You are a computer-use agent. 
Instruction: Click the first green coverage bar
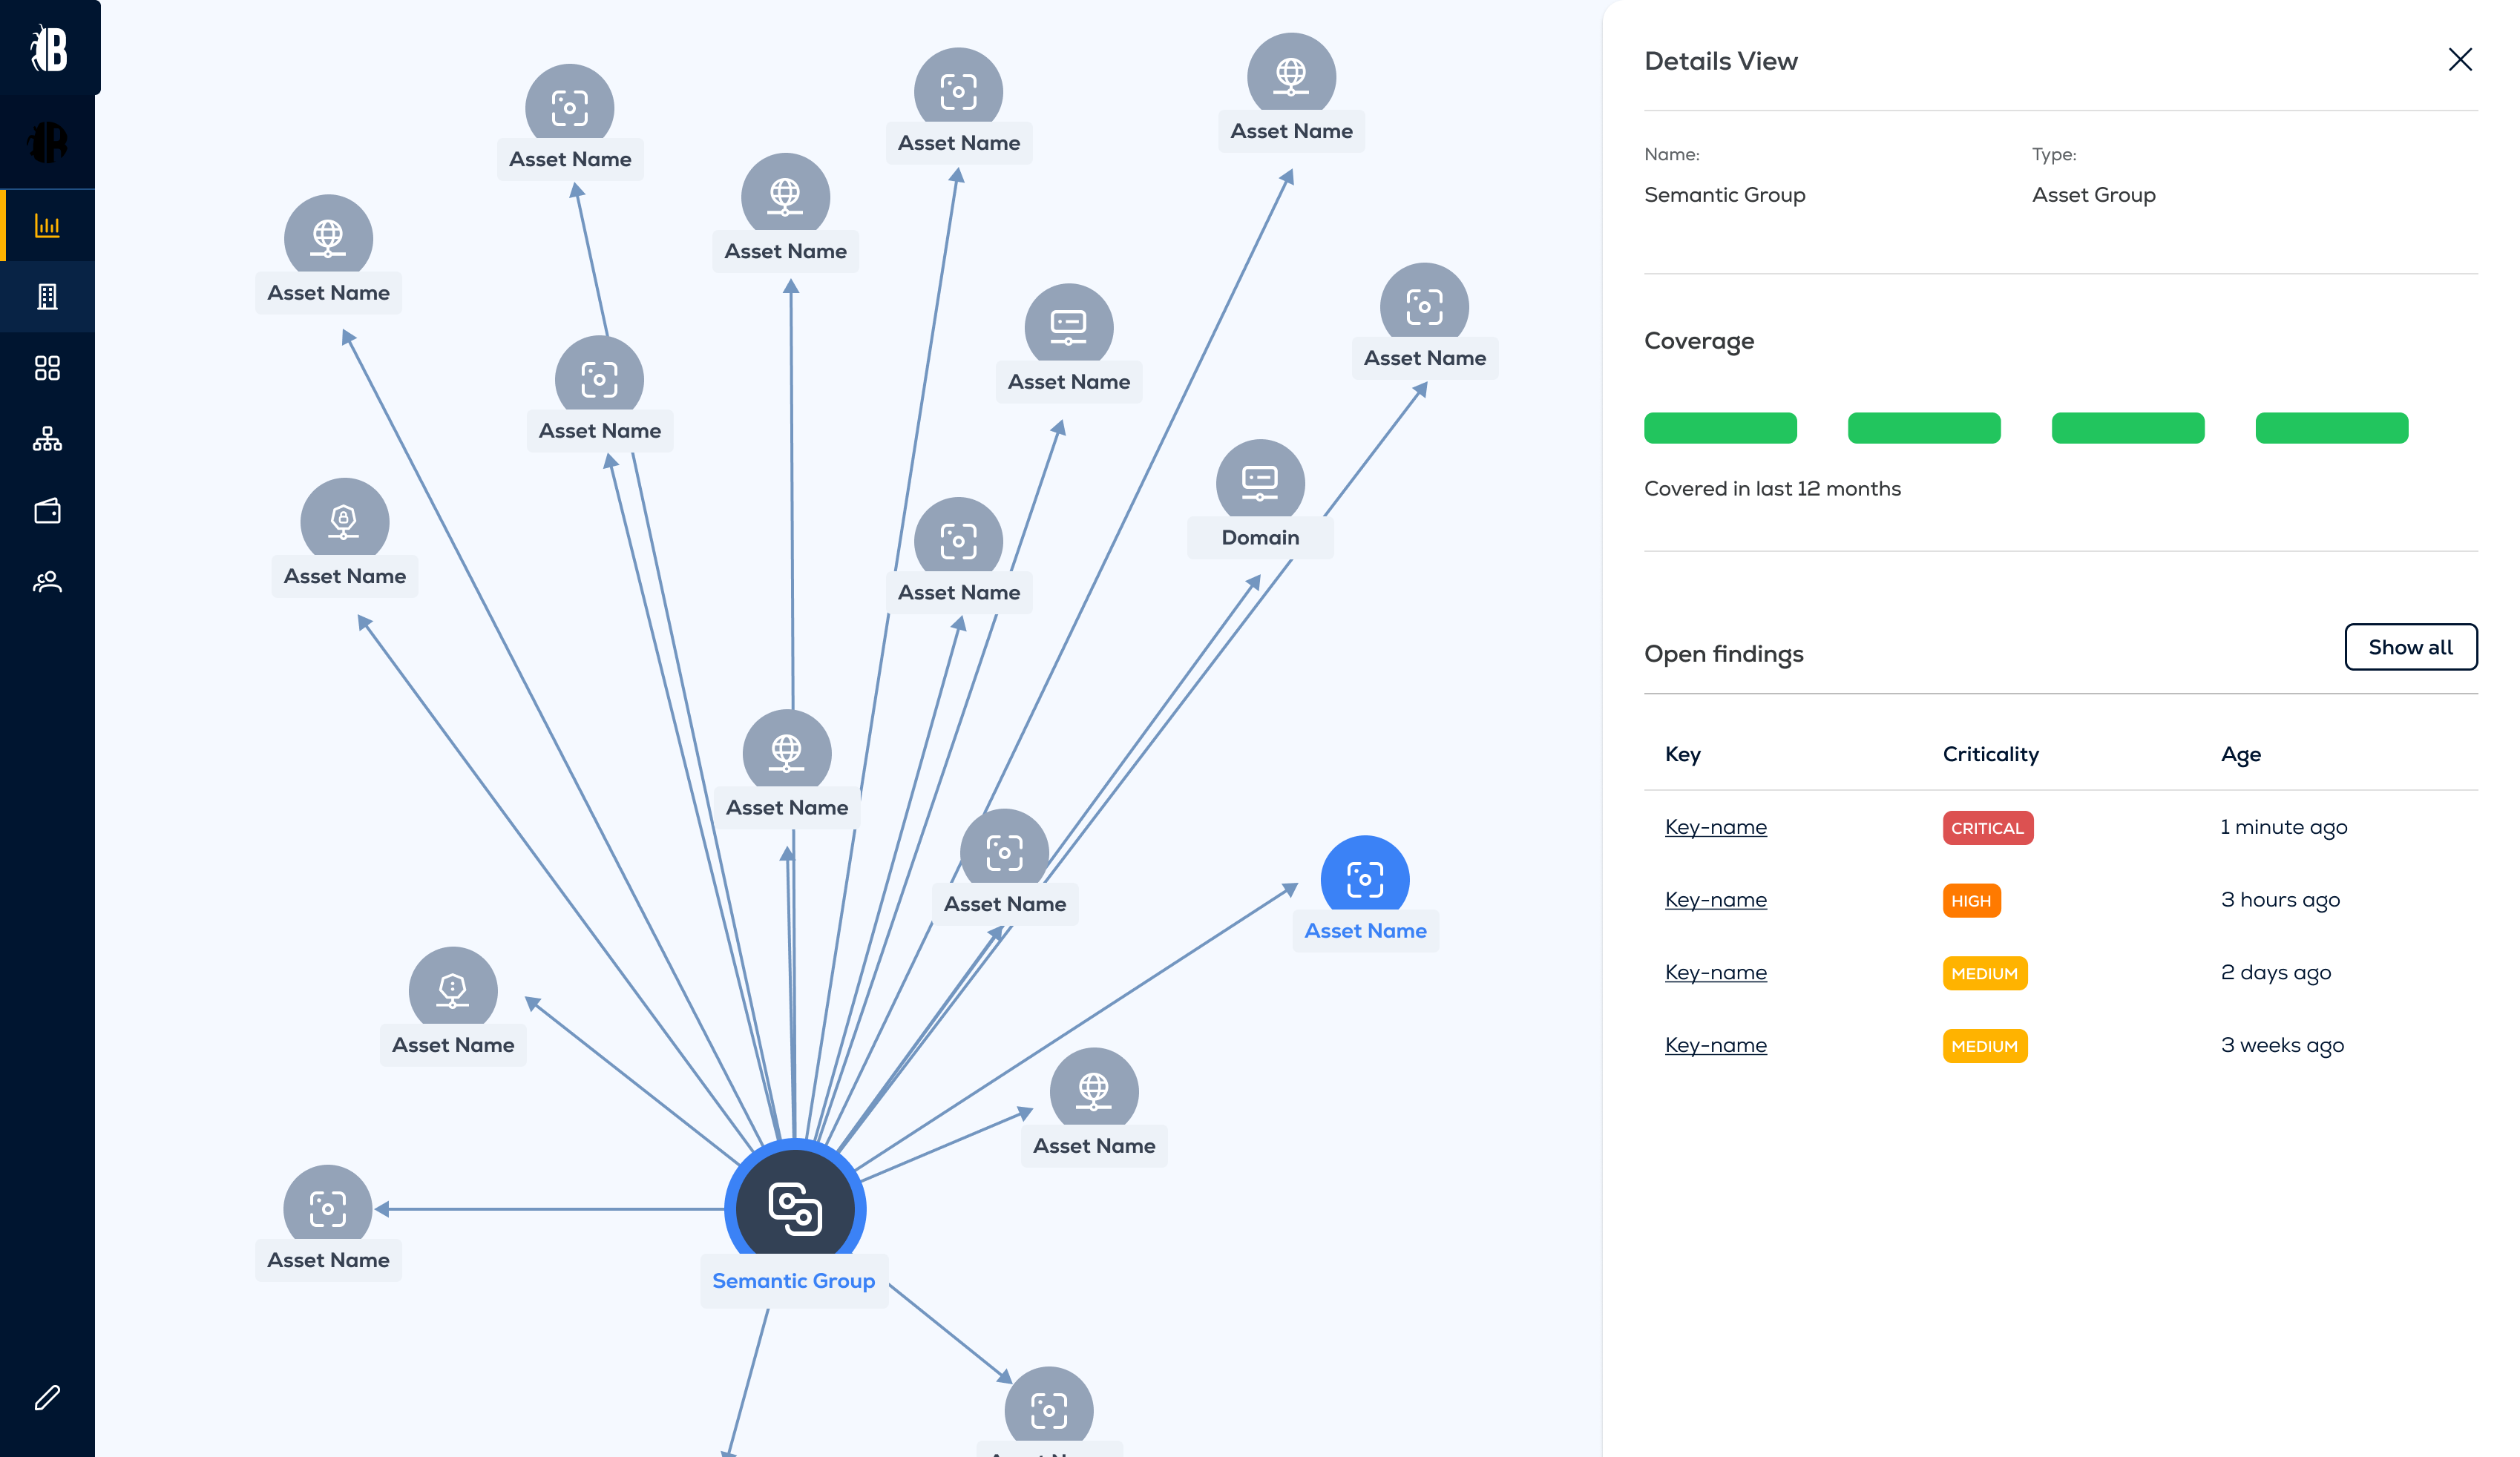pos(1719,428)
